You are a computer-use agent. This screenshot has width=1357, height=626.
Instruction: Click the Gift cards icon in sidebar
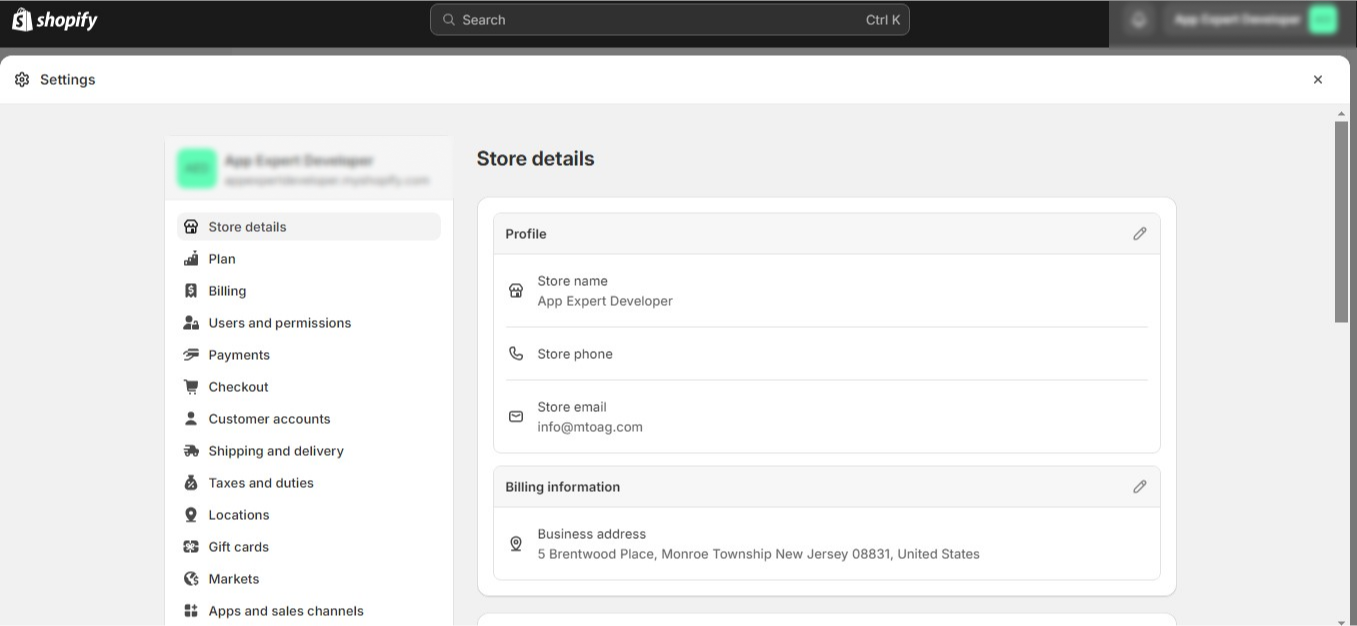[x=191, y=547]
